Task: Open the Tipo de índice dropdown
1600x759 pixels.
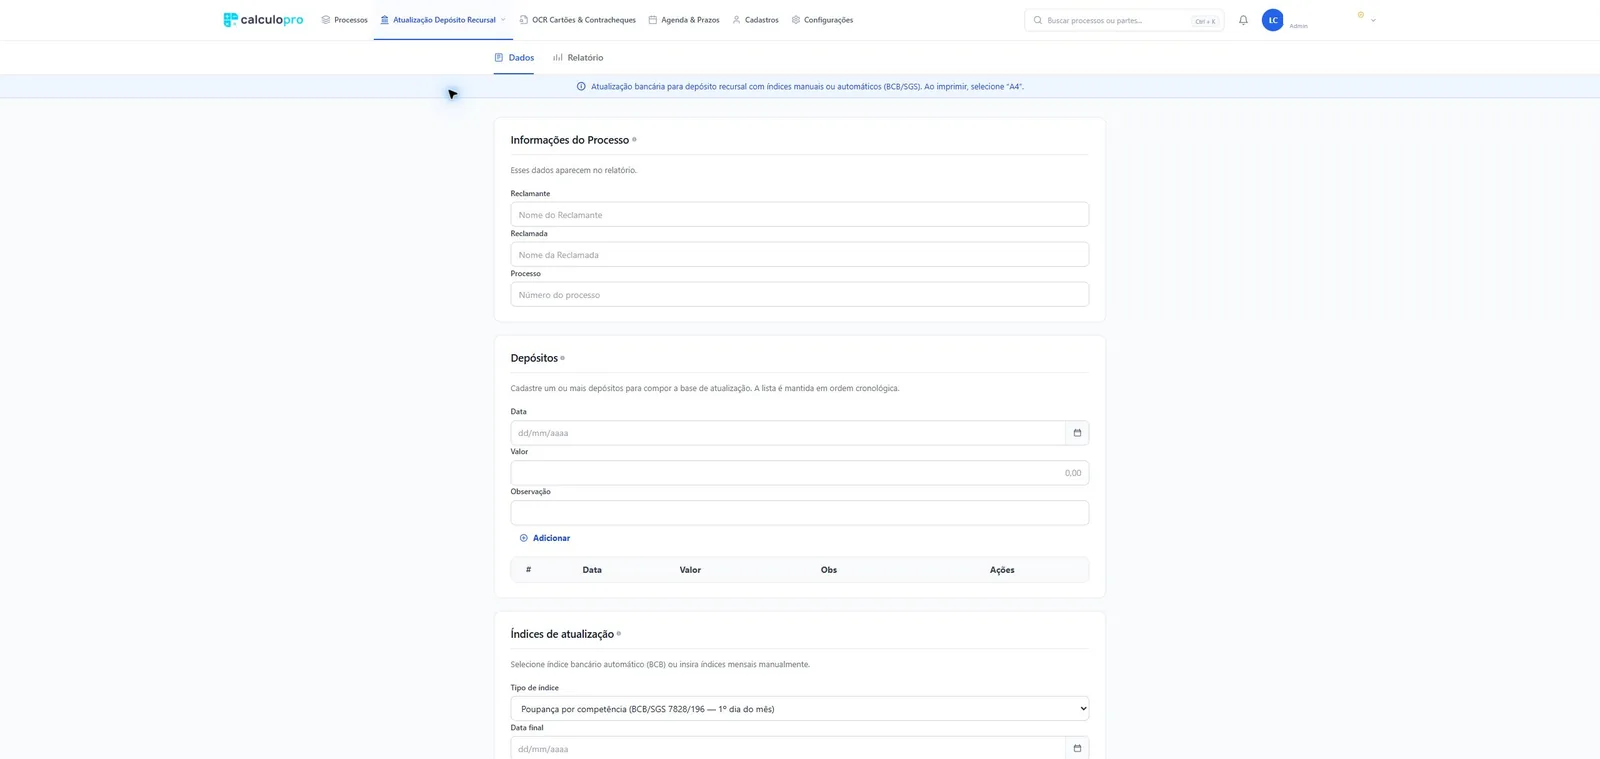Action: click(x=799, y=709)
